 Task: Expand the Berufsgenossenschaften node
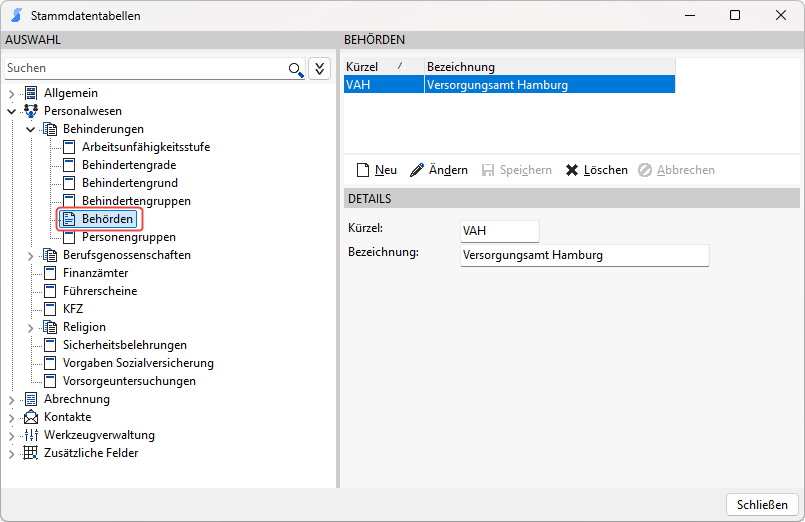coord(30,255)
